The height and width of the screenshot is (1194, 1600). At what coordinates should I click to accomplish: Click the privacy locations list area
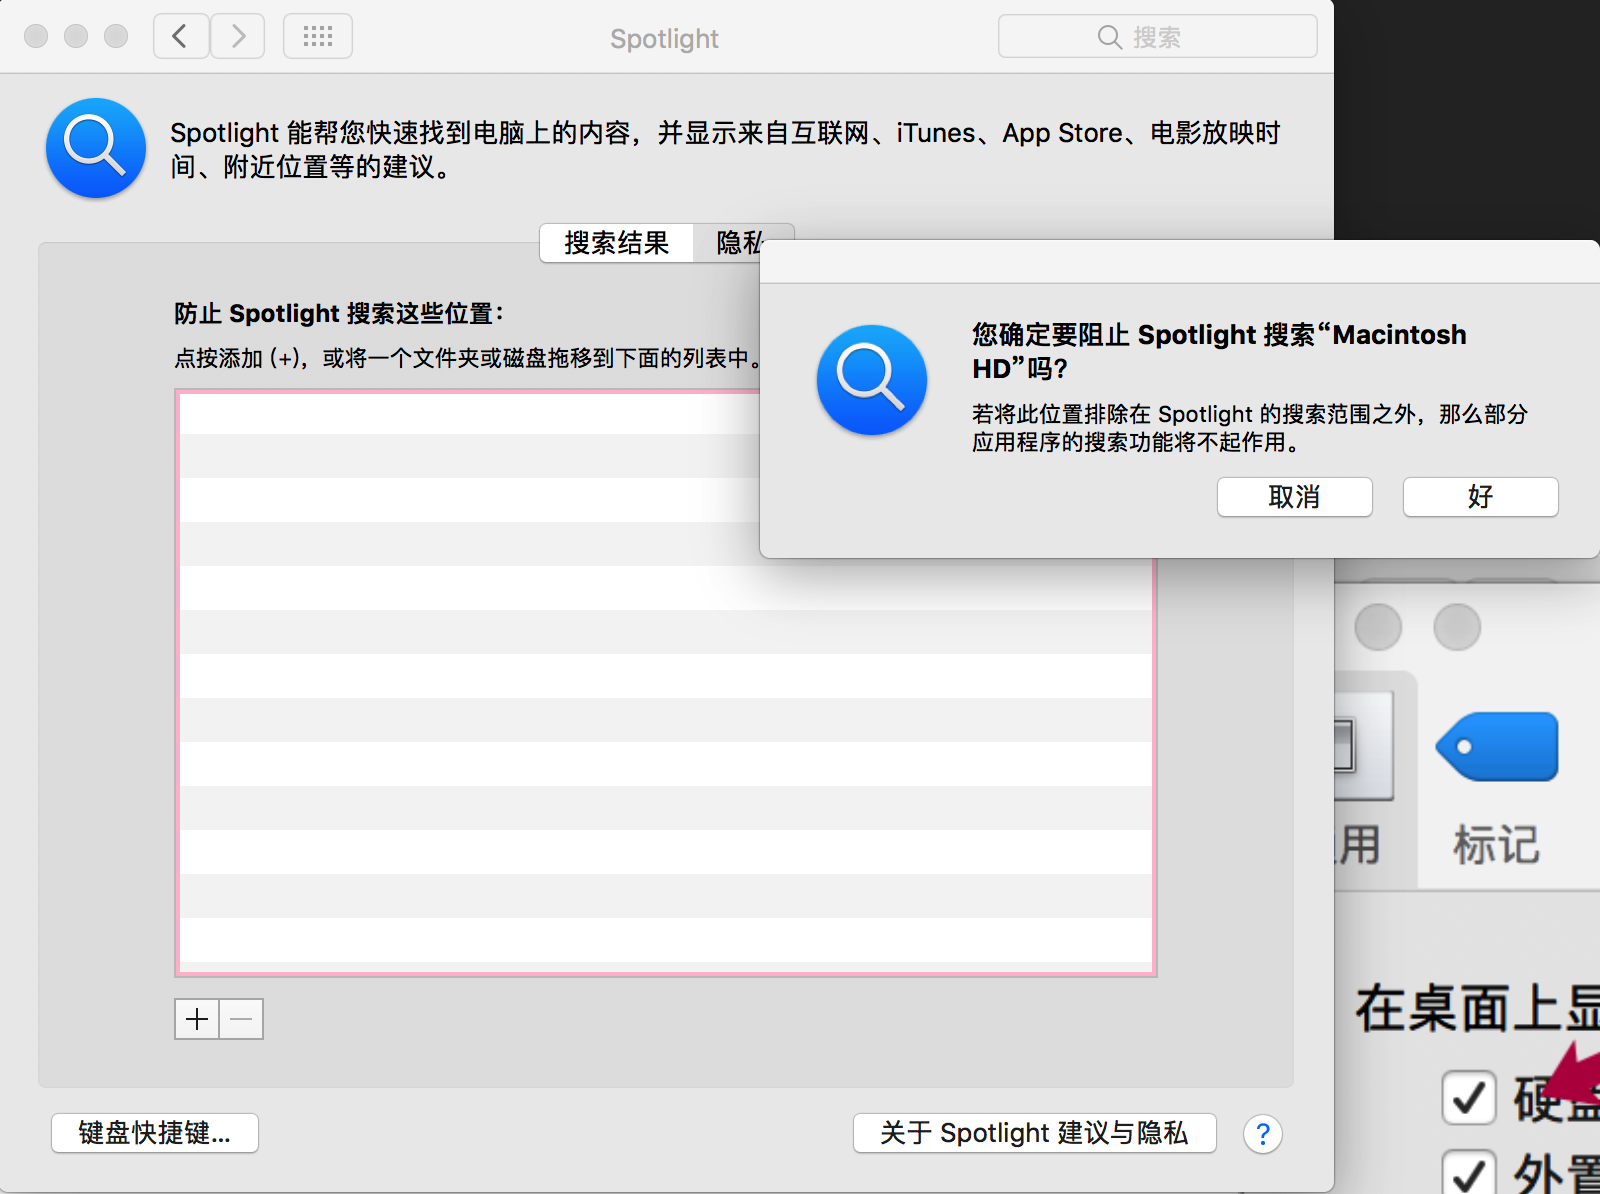click(666, 683)
